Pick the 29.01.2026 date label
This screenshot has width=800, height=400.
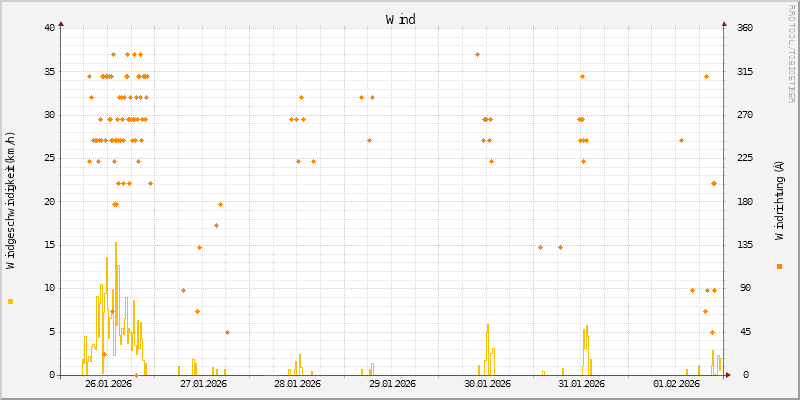click(x=393, y=383)
